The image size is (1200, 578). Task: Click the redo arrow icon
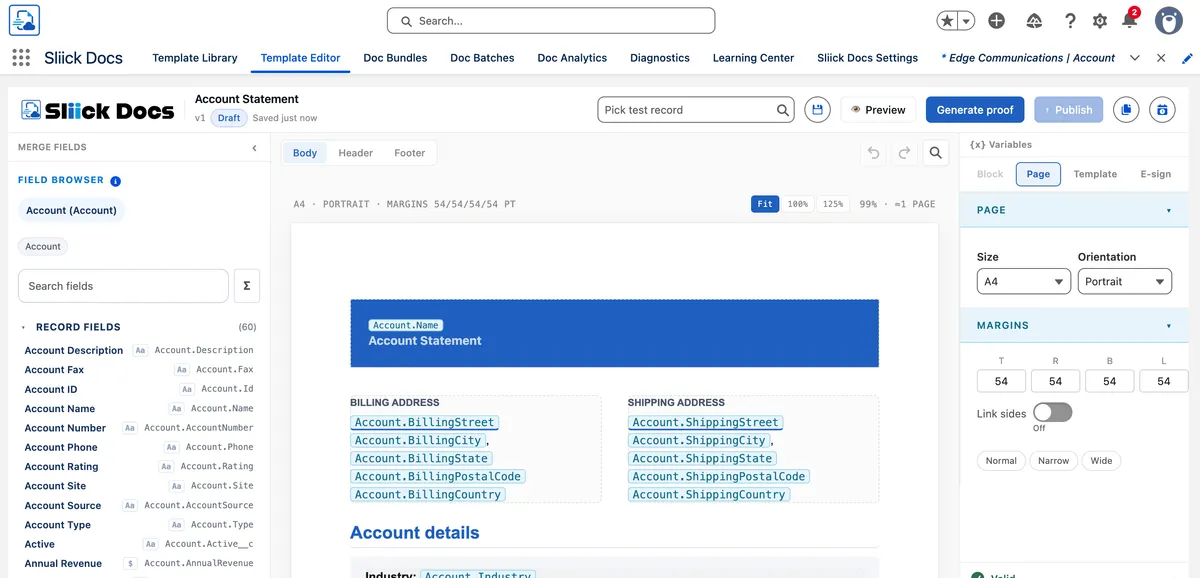904,153
